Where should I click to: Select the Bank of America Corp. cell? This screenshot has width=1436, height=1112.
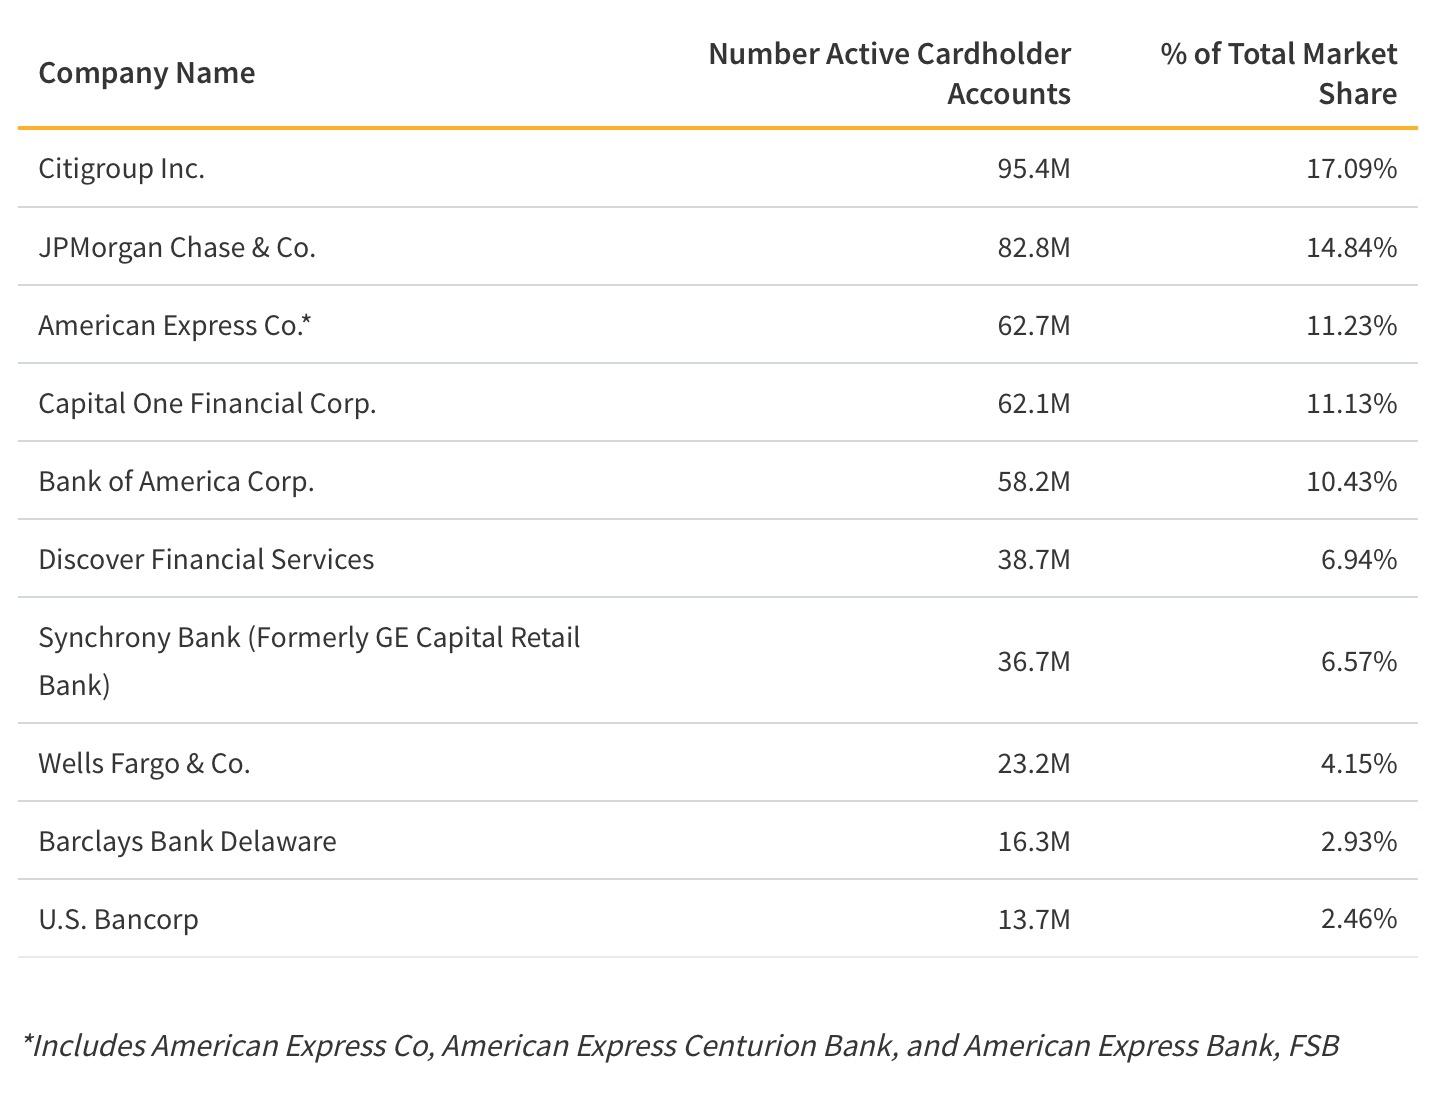[x=176, y=481]
